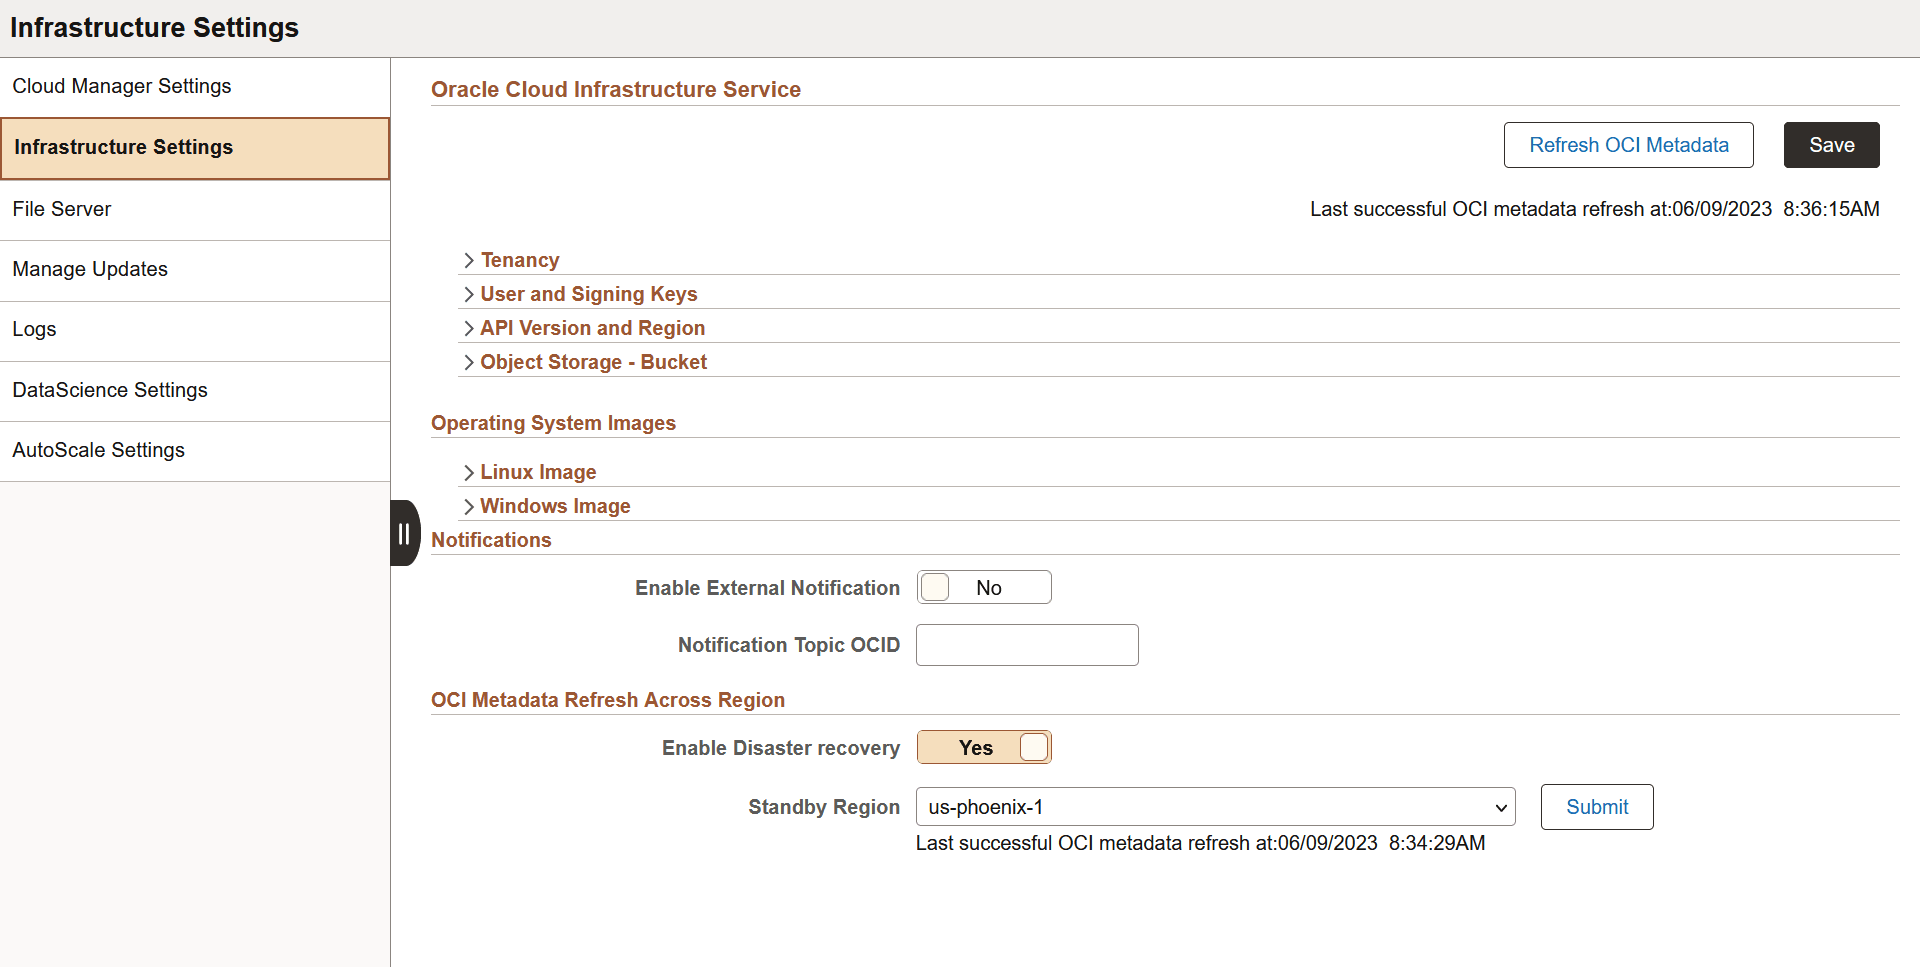Viewport: 1920px width, 967px height.
Task: View the Logs section
Action: pyautogui.click(x=34, y=329)
